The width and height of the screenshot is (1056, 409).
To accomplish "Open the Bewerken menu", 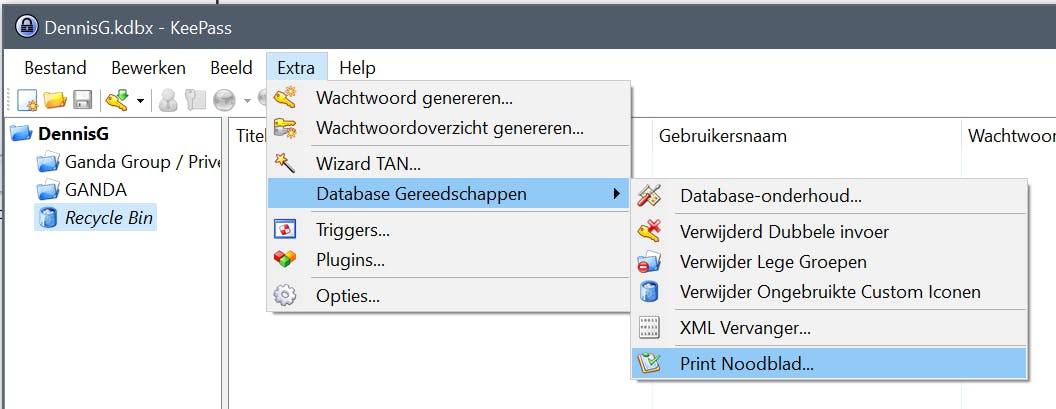I will [148, 68].
